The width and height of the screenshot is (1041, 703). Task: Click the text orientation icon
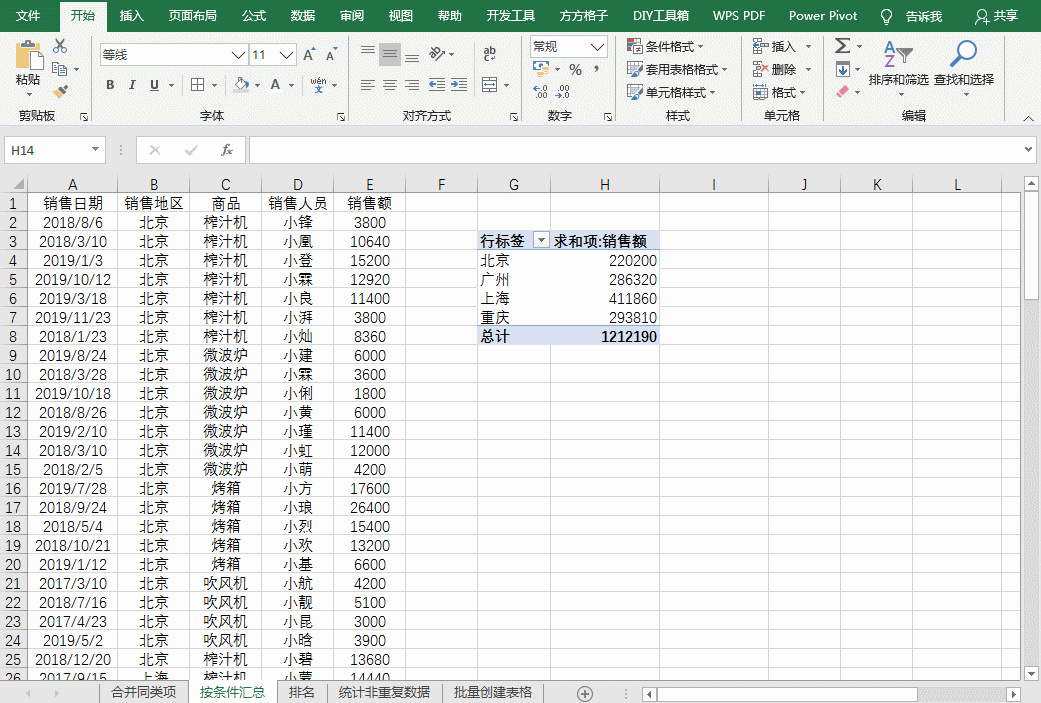pyautogui.click(x=438, y=54)
